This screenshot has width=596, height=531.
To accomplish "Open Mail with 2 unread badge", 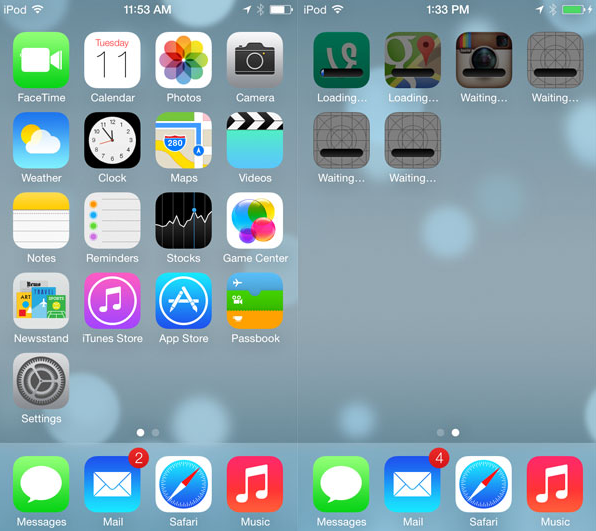I will pos(112,484).
